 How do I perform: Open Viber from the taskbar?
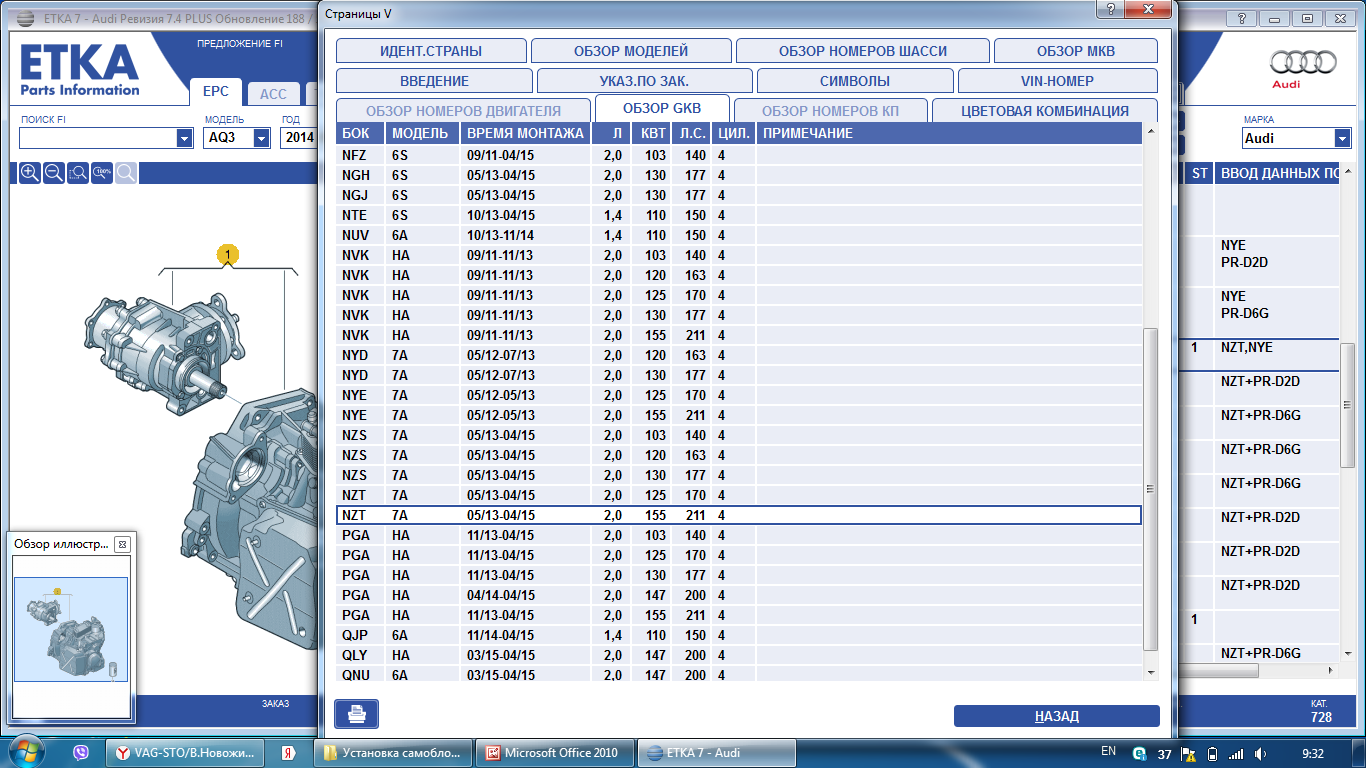[81, 752]
